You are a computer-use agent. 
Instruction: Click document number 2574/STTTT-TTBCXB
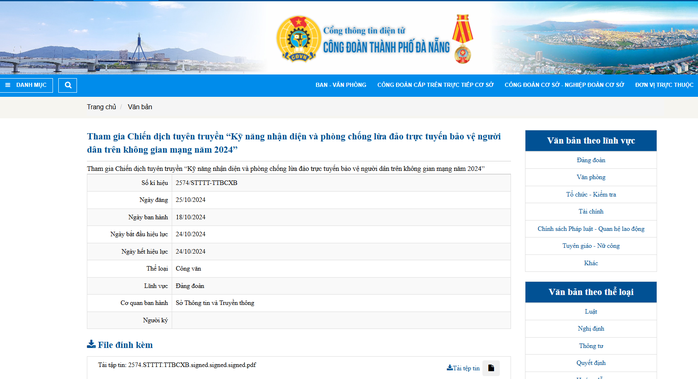(x=207, y=183)
